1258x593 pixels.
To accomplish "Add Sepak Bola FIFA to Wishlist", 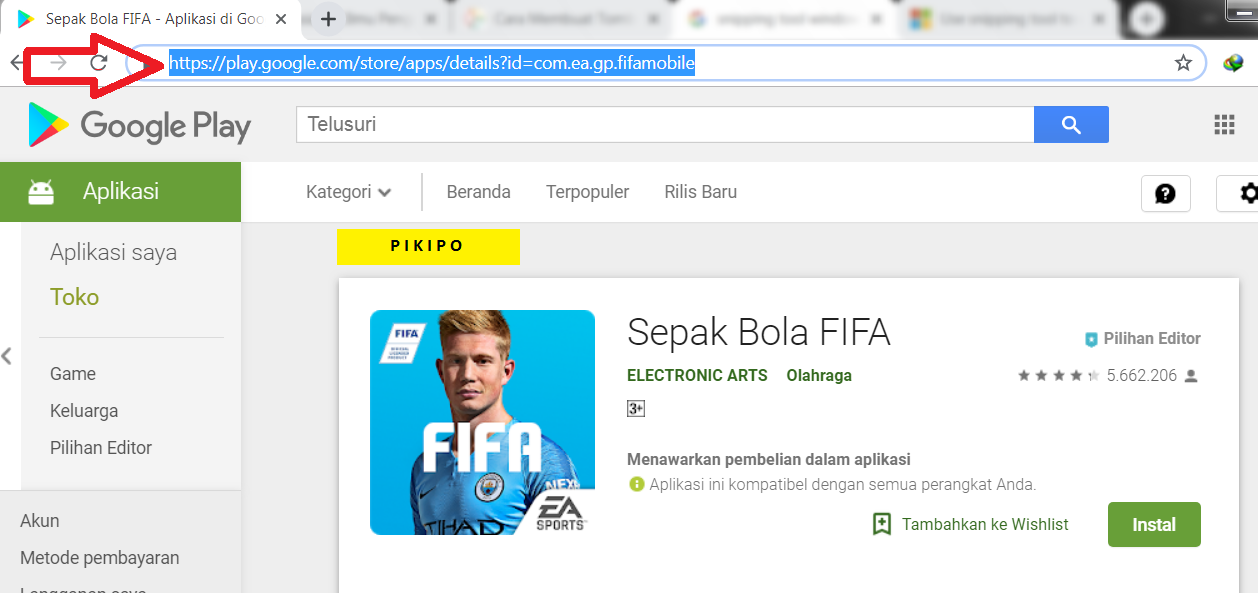I will 970,524.
